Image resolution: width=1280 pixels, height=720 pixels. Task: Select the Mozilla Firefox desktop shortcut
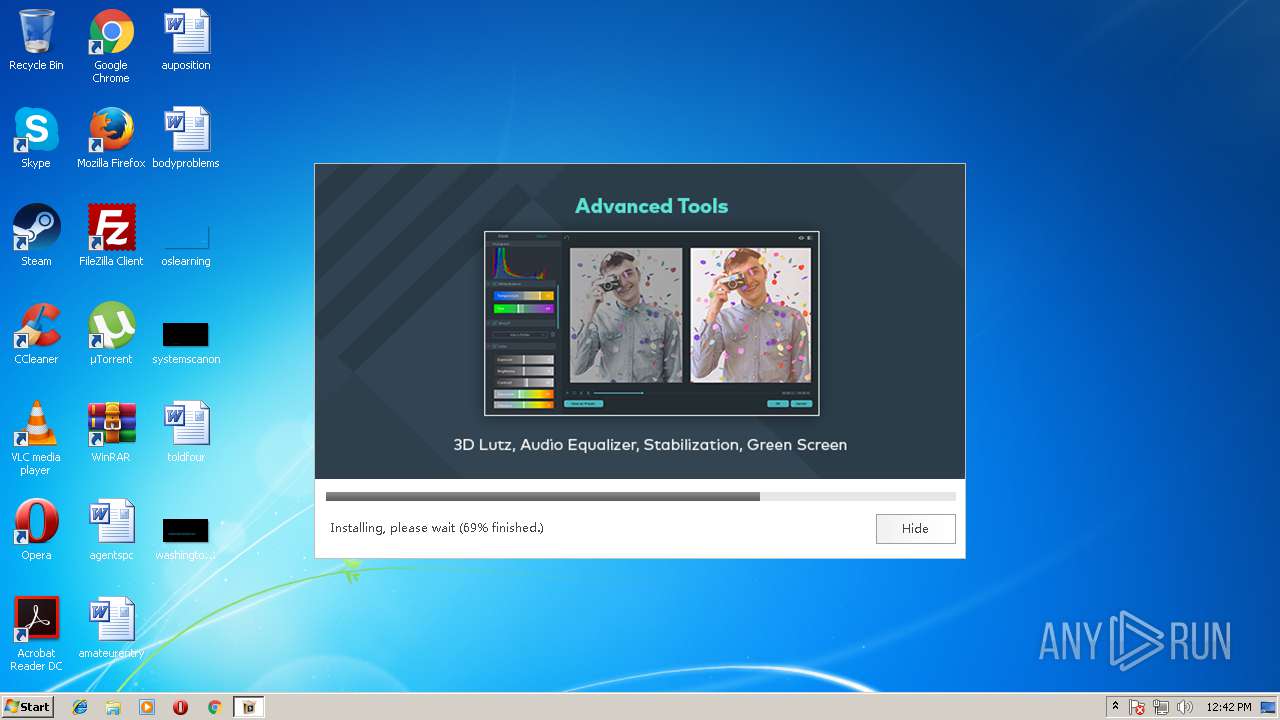click(111, 138)
